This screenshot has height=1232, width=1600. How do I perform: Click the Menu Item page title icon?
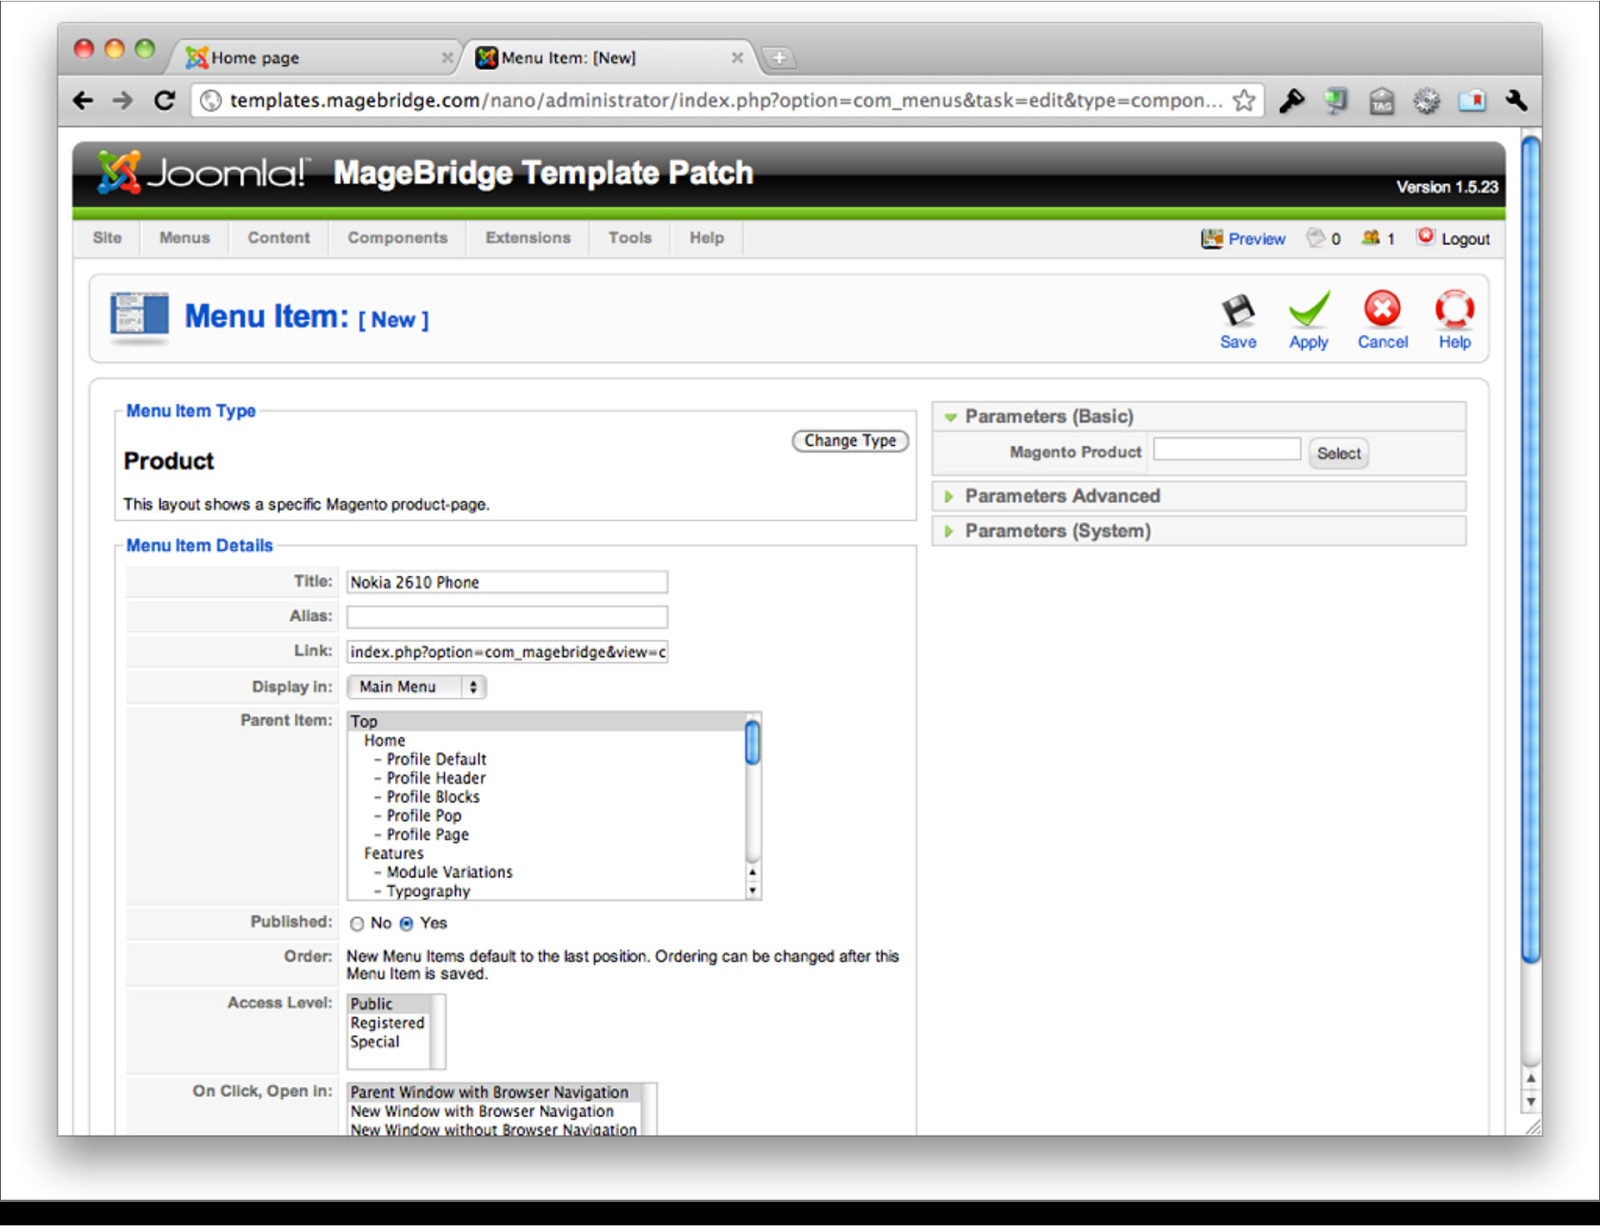point(139,316)
